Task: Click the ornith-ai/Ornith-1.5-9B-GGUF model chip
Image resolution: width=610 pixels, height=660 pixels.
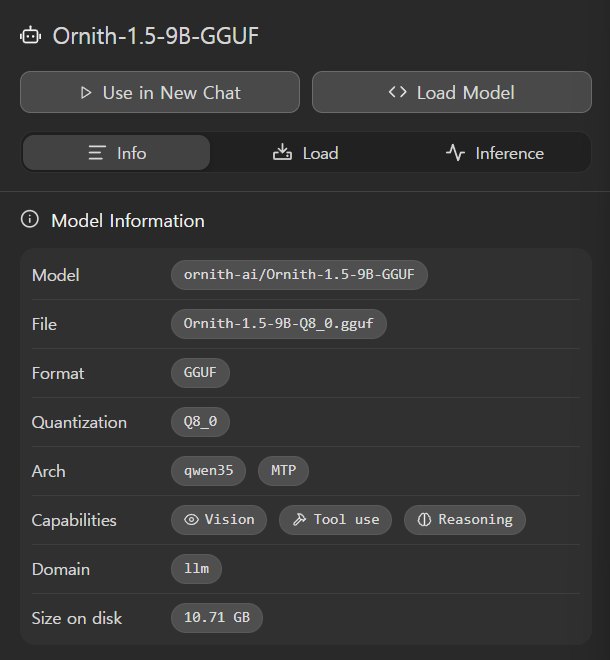Action: click(299, 275)
